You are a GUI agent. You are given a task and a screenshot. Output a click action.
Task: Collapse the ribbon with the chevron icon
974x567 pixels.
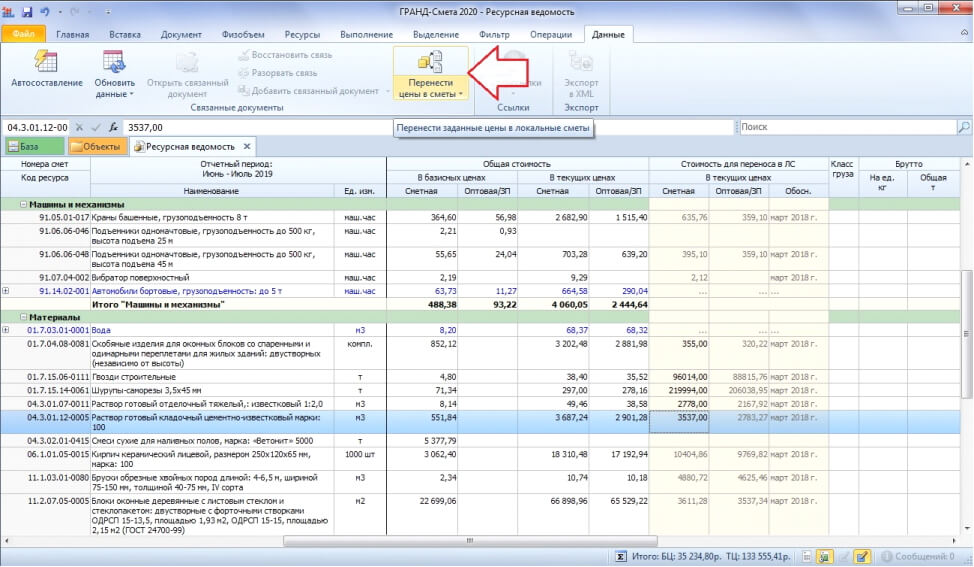(x=965, y=32)
